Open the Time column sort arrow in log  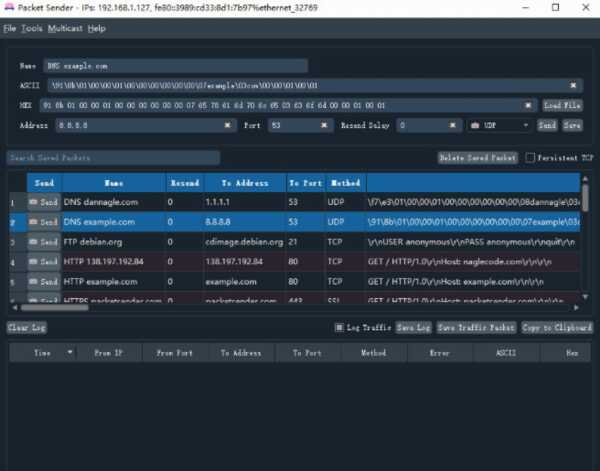[69, 353]
